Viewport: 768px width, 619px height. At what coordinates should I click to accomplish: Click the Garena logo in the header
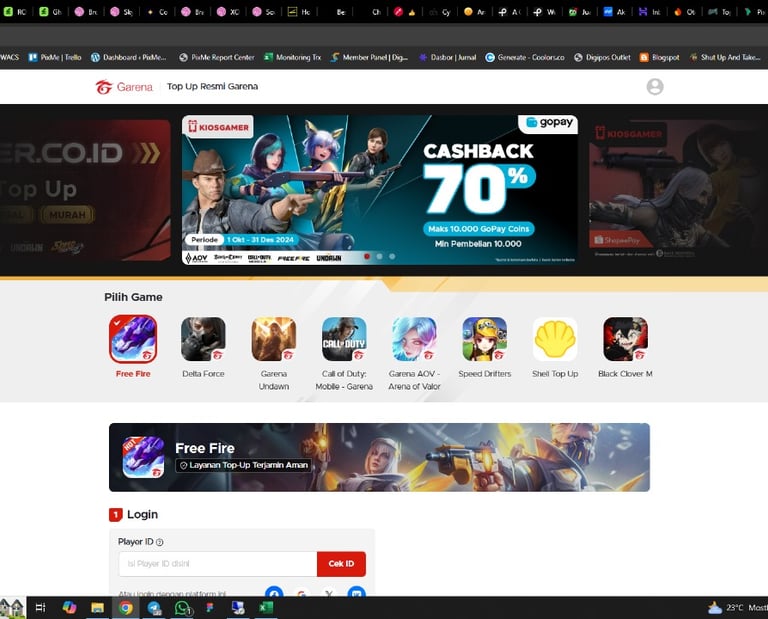pyautogui.click(x=124, y=87)
